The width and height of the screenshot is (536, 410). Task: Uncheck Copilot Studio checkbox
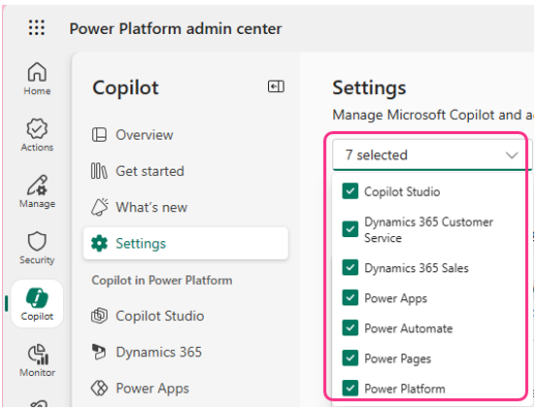(x=350, y=191)
